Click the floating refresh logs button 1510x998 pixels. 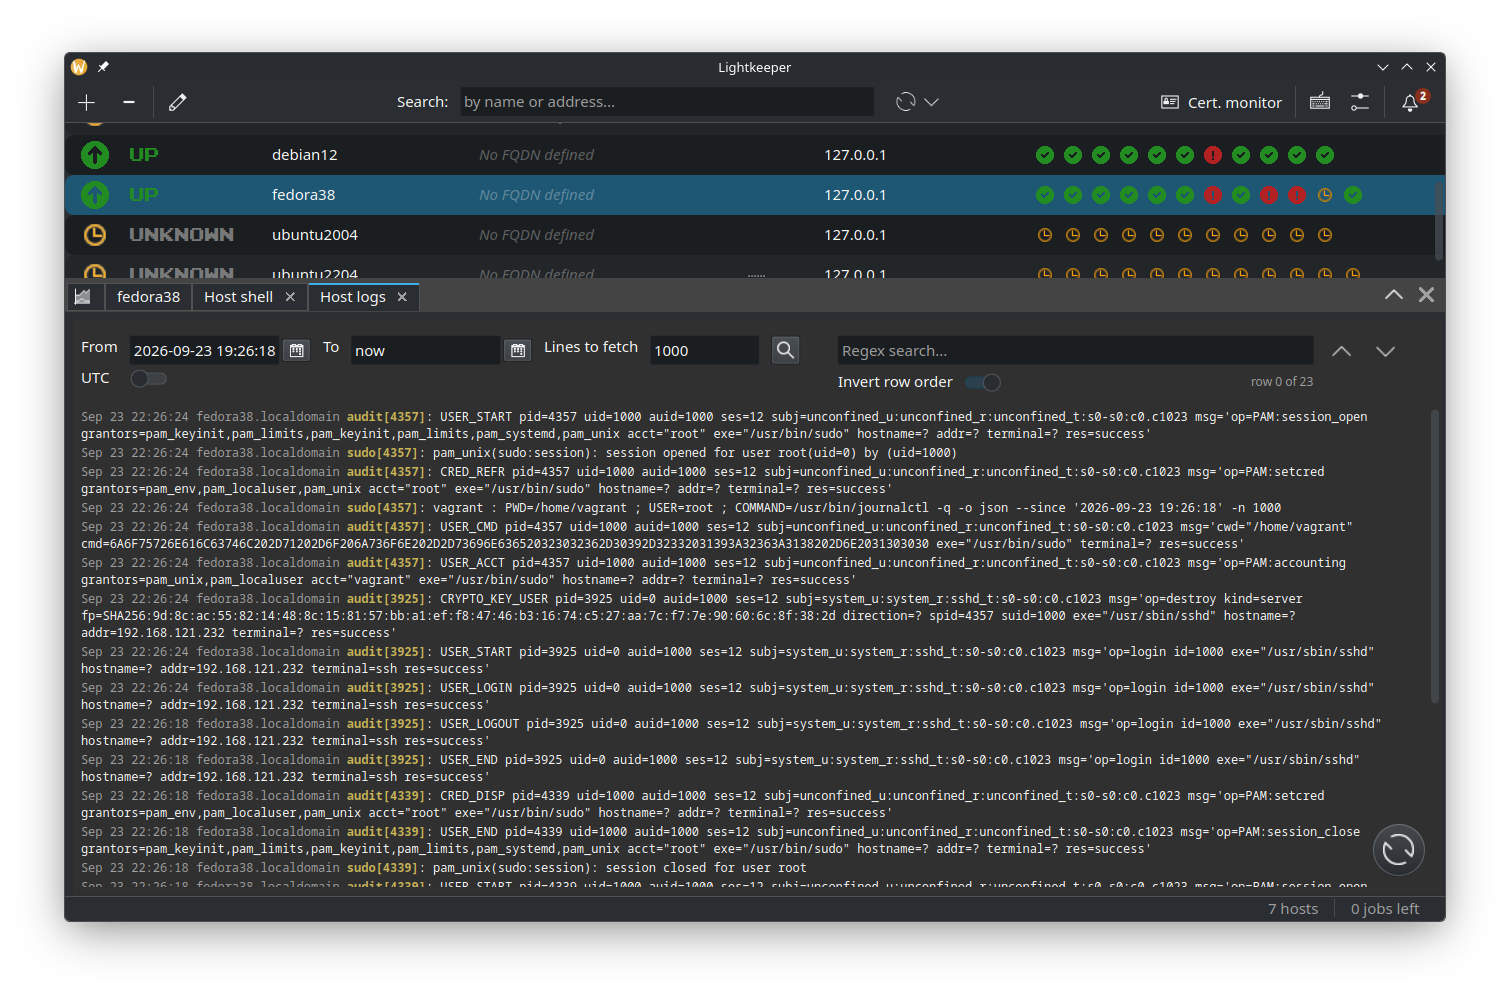click(1398, 850)
